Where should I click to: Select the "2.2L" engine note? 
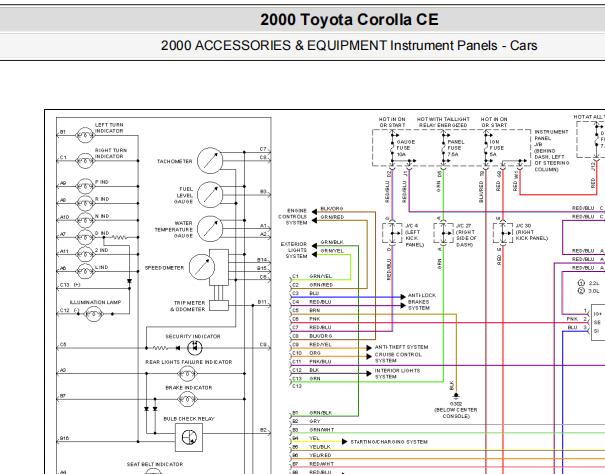[x=594, y=283]
